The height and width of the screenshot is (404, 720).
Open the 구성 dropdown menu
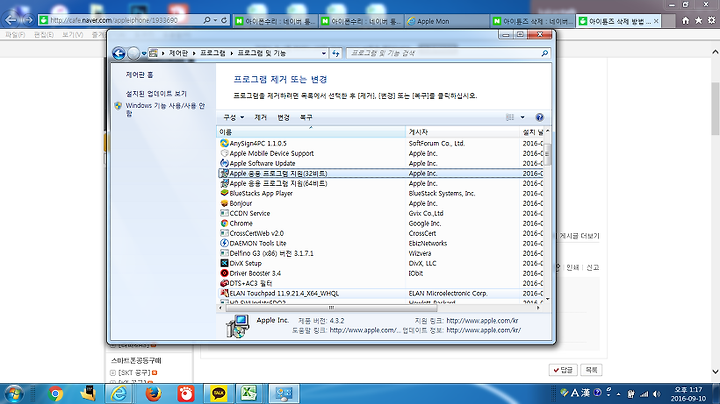pos(233,118)
